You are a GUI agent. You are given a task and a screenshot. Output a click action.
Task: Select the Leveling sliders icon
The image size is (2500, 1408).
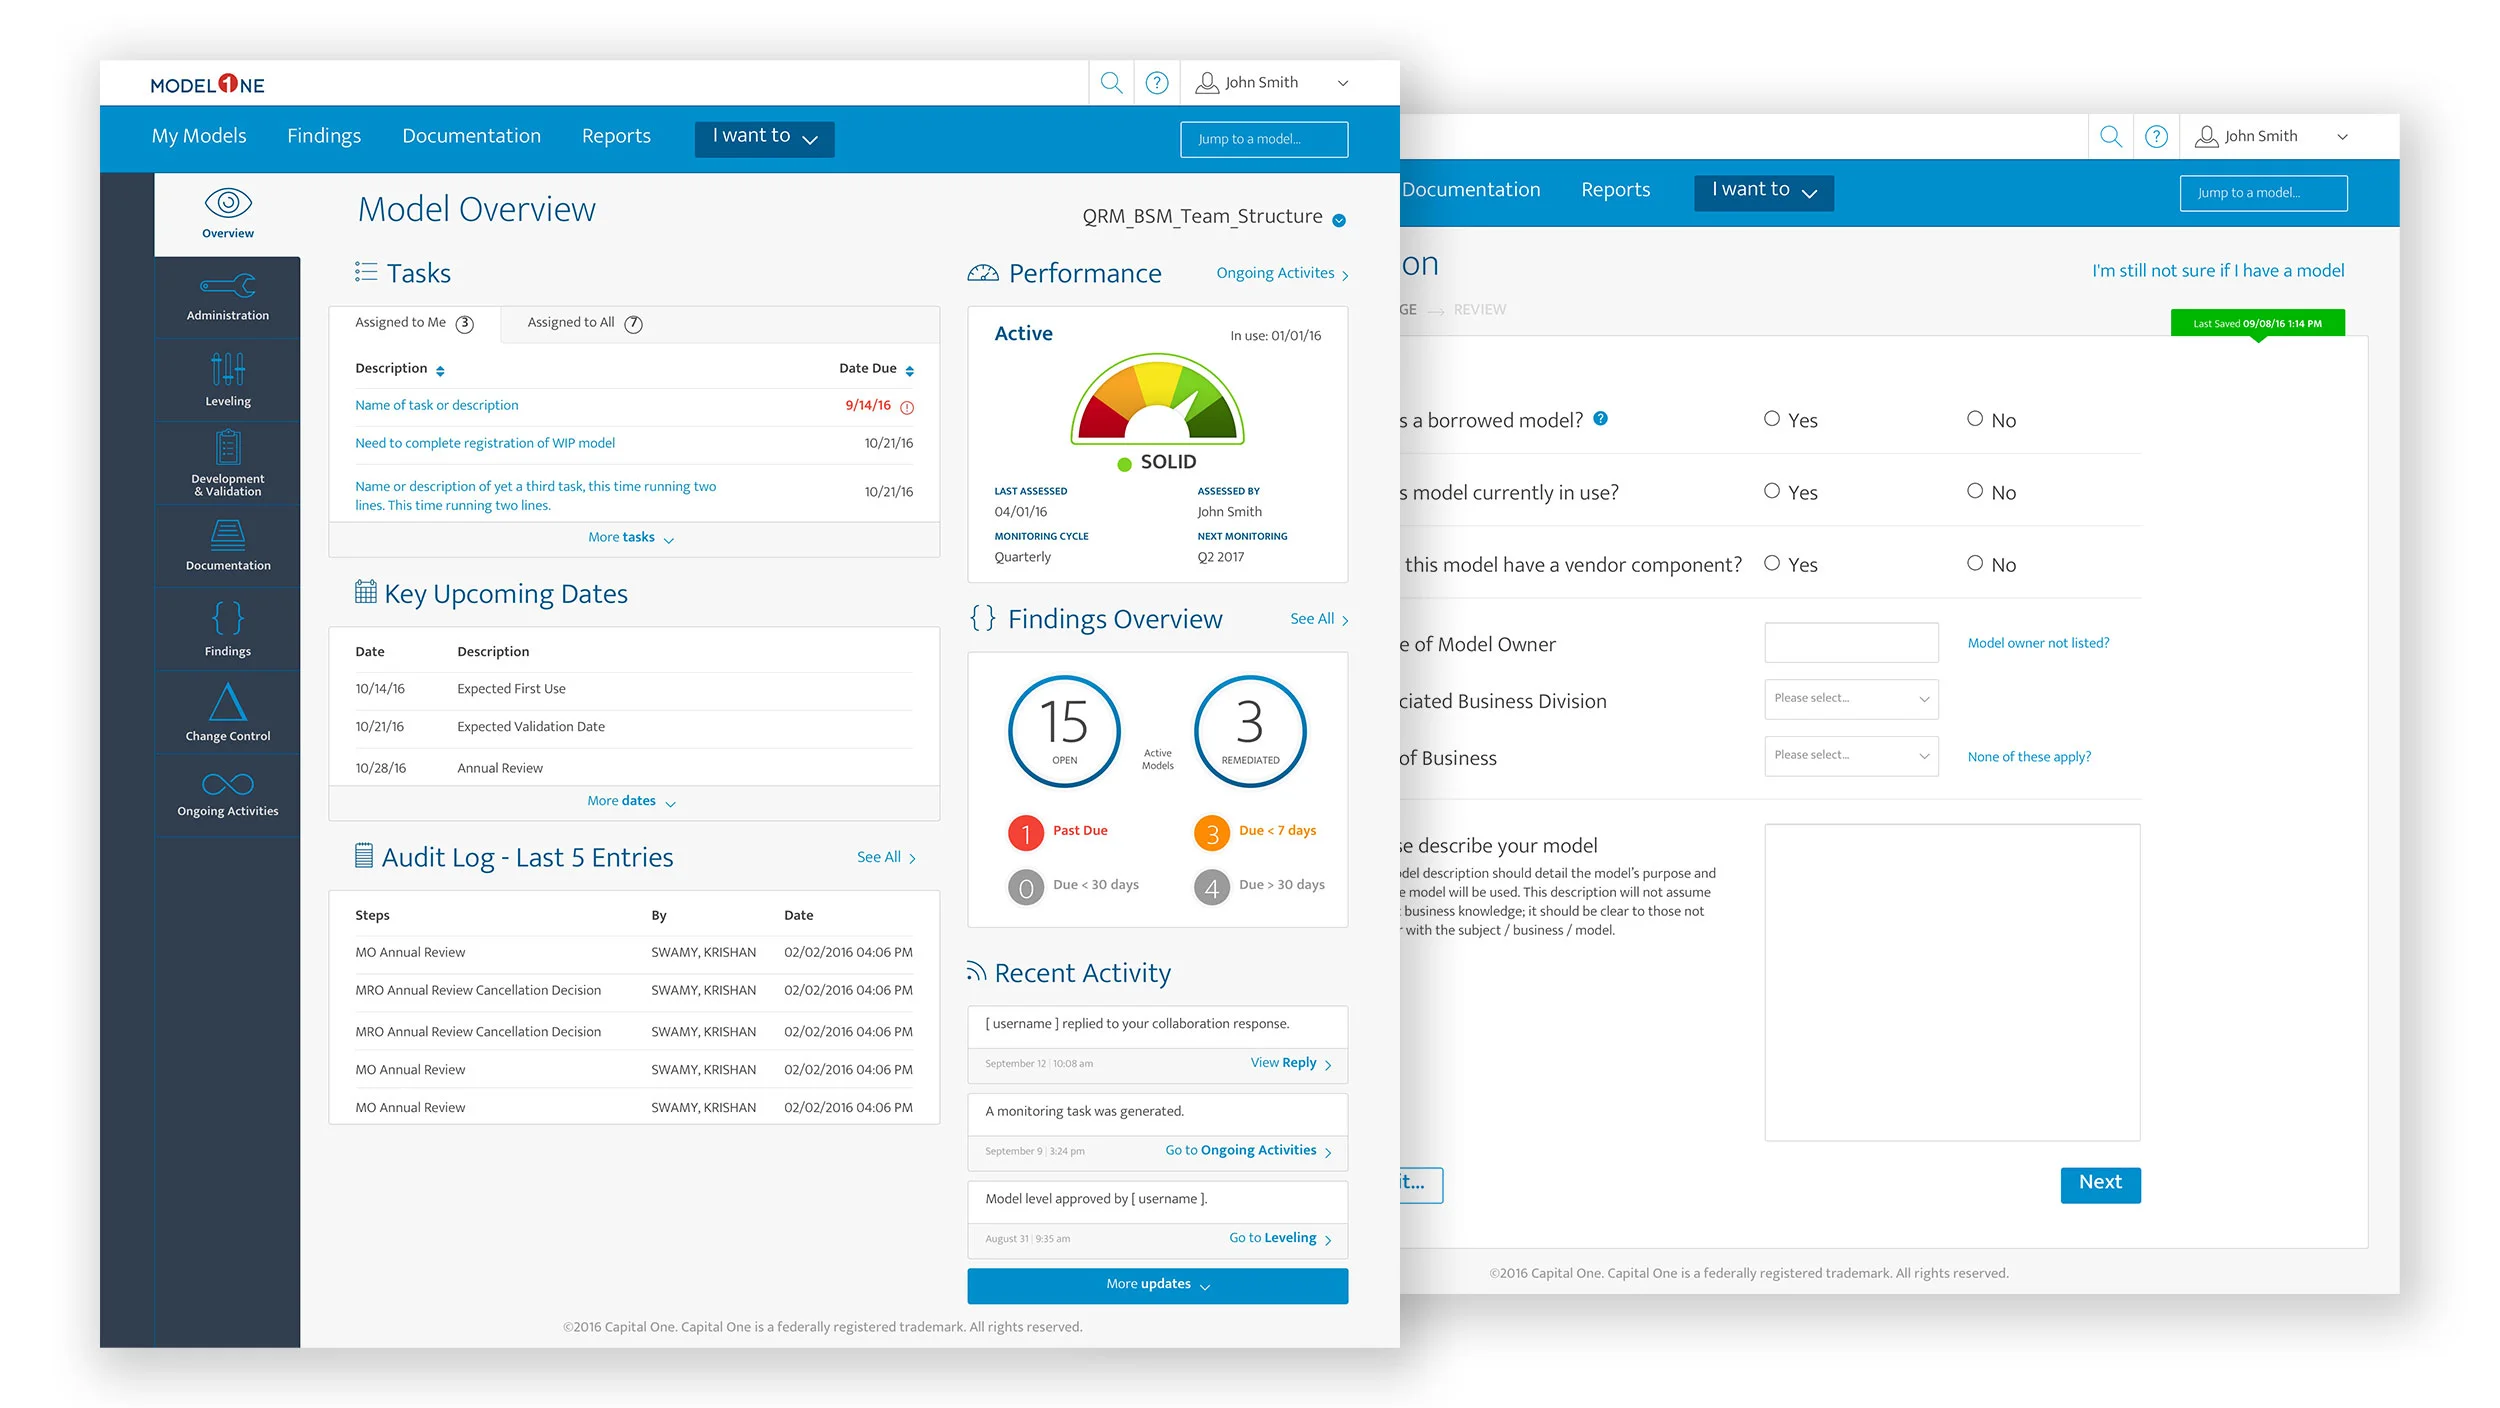point(228,370)
